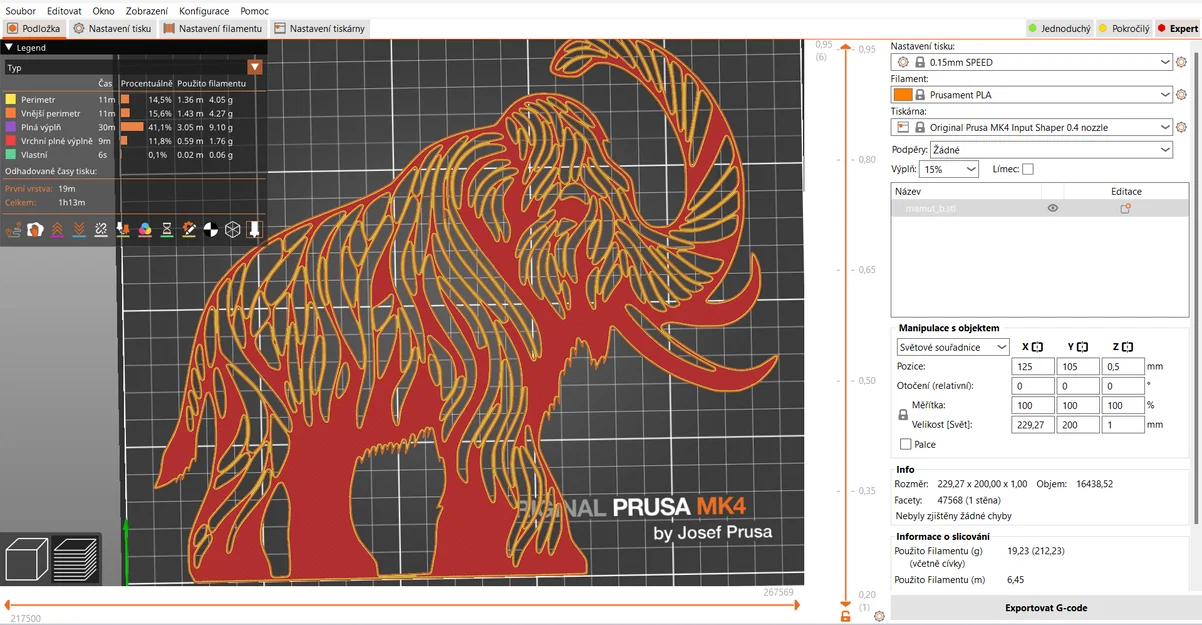Screen dimensions: 1202x625
Task: Select Expert mode
Action: 1177,28
